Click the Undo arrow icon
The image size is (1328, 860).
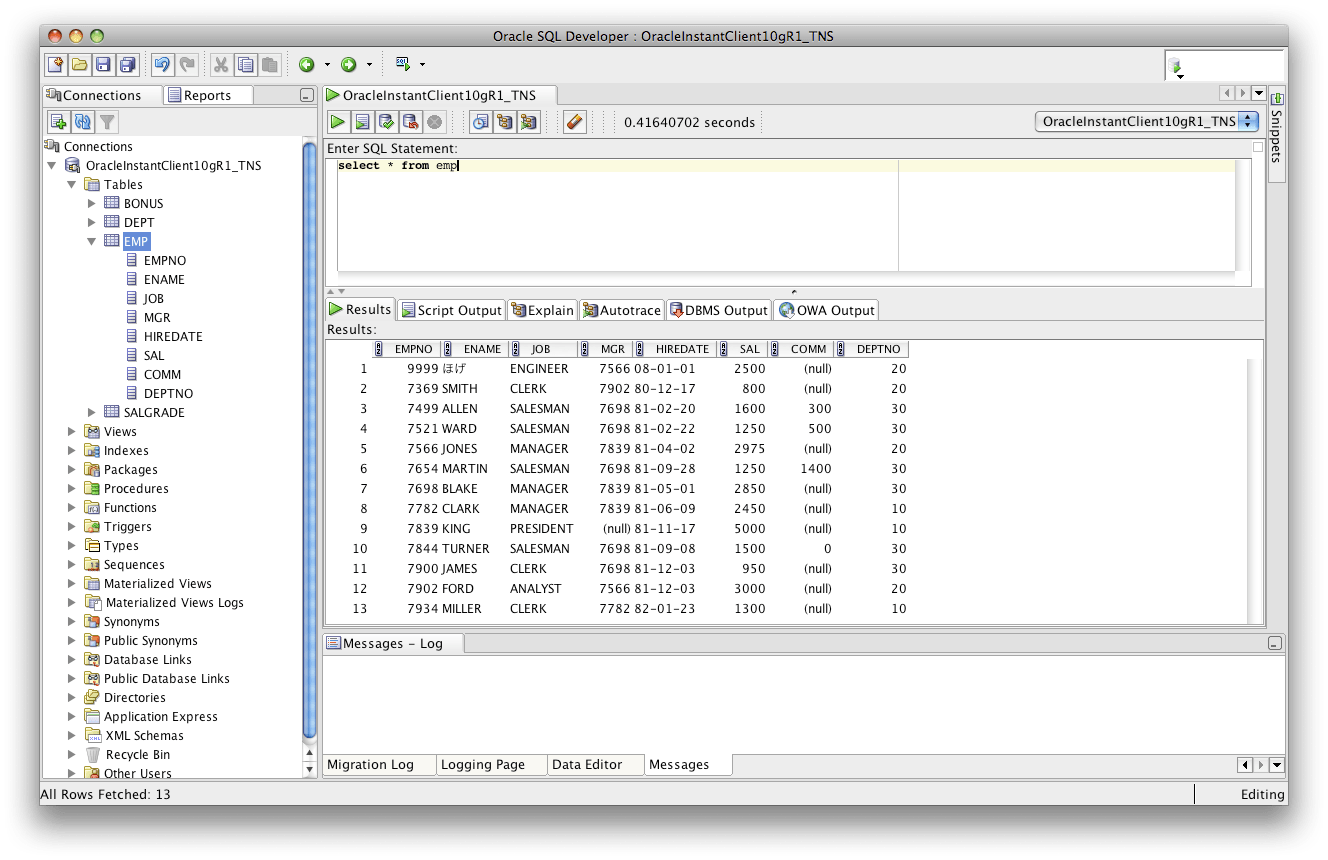[x=162, y=65]
